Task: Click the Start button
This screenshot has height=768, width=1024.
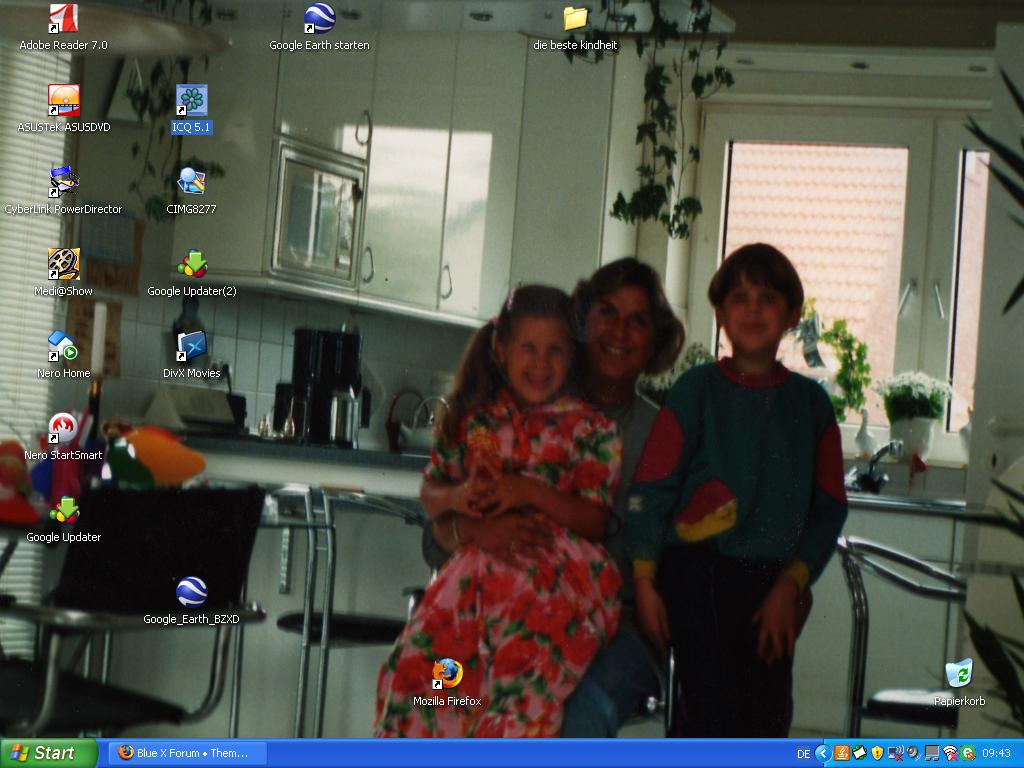Action: coord(49,753)
